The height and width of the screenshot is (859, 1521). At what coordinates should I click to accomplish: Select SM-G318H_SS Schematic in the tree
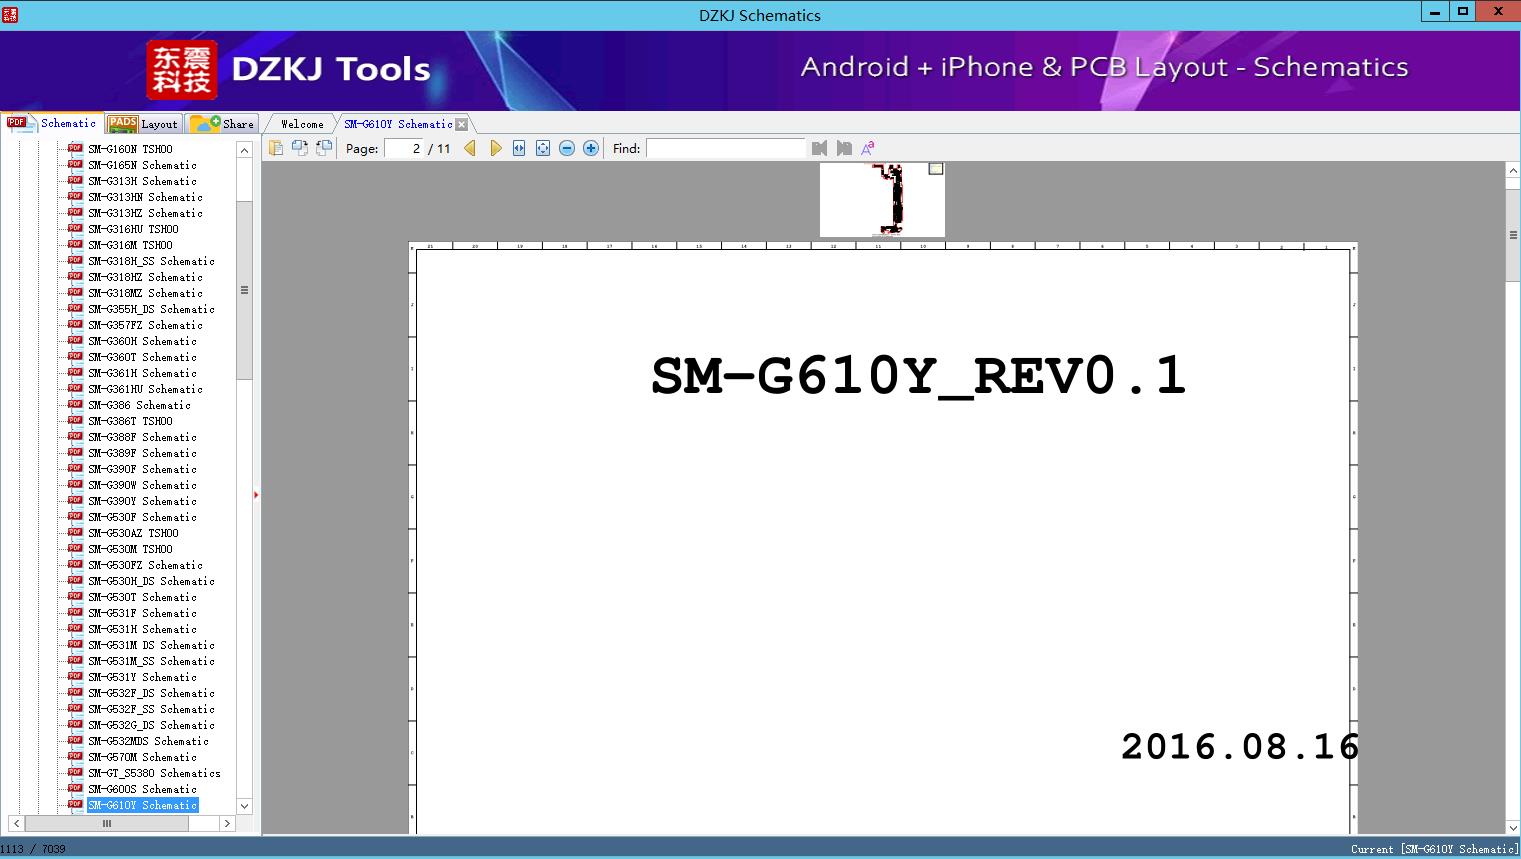pos(151,261)
